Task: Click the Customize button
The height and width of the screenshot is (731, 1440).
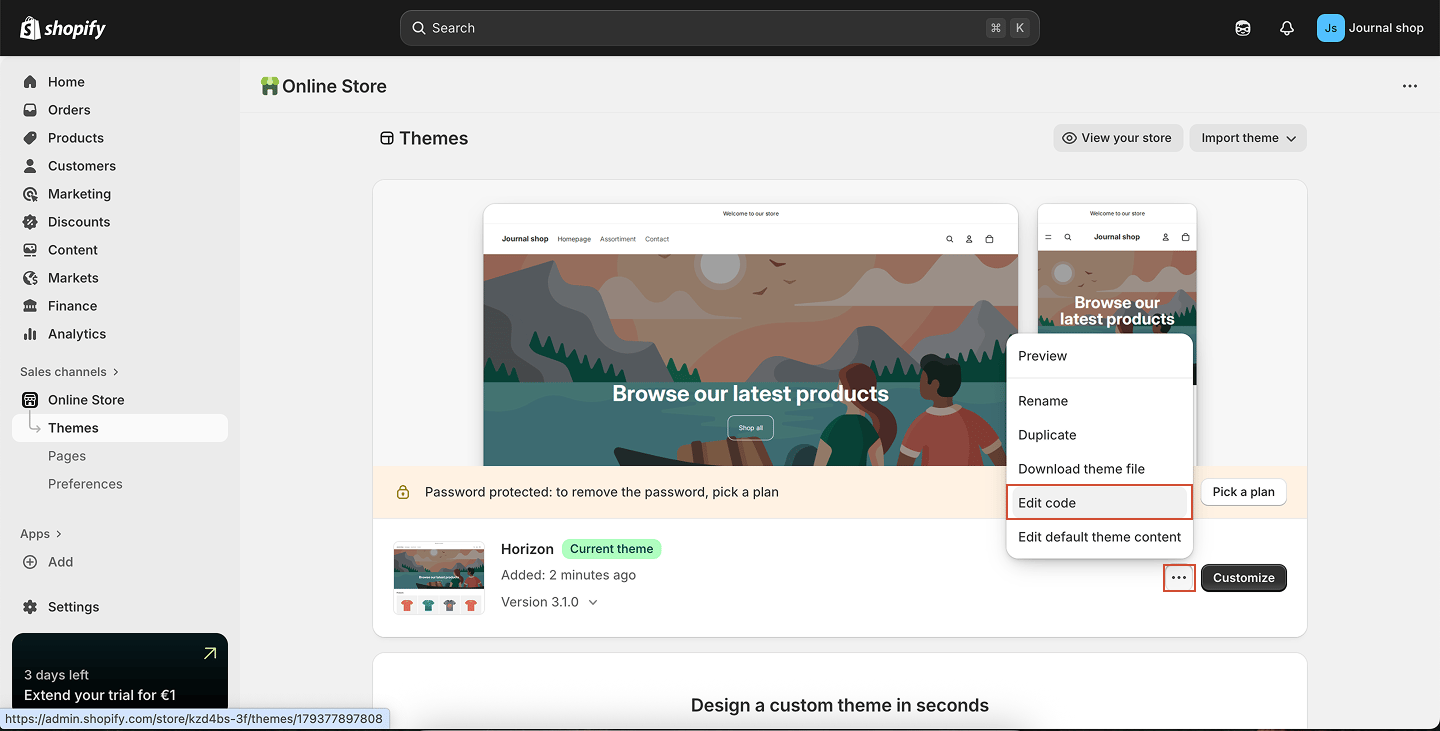Action: click(x=1244, y=578)
